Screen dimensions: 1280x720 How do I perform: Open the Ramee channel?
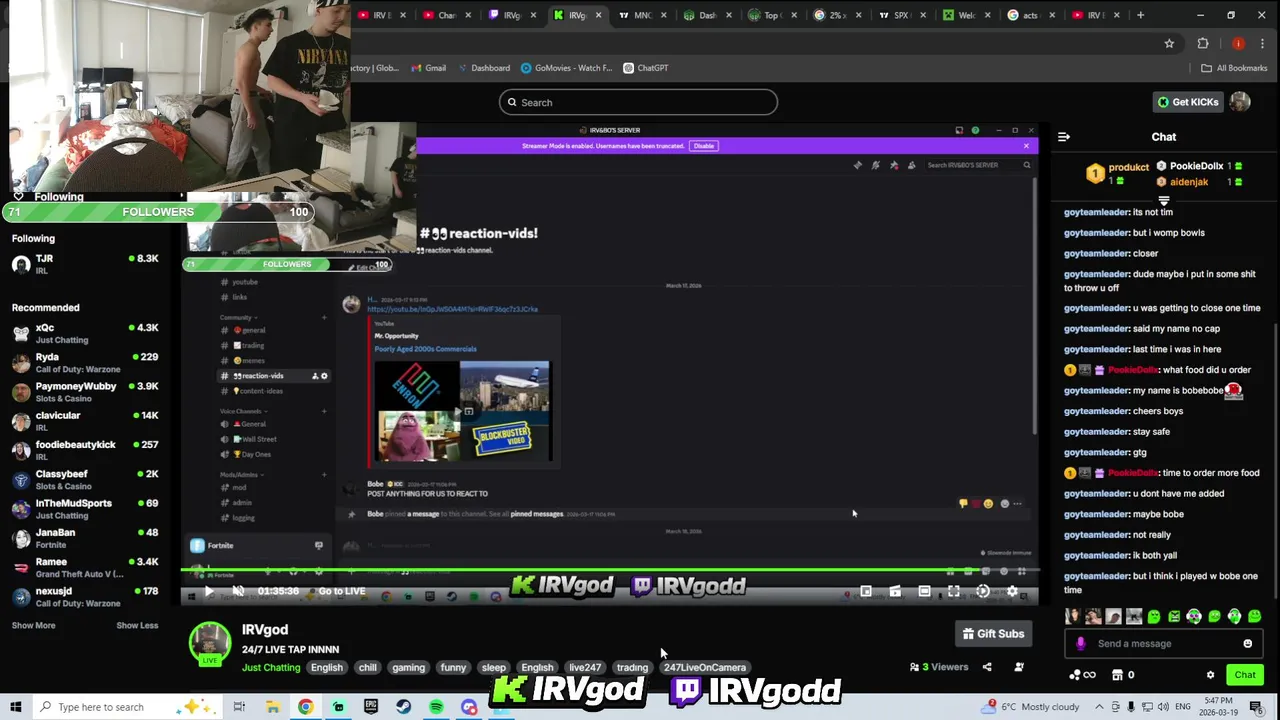[85, 567]
